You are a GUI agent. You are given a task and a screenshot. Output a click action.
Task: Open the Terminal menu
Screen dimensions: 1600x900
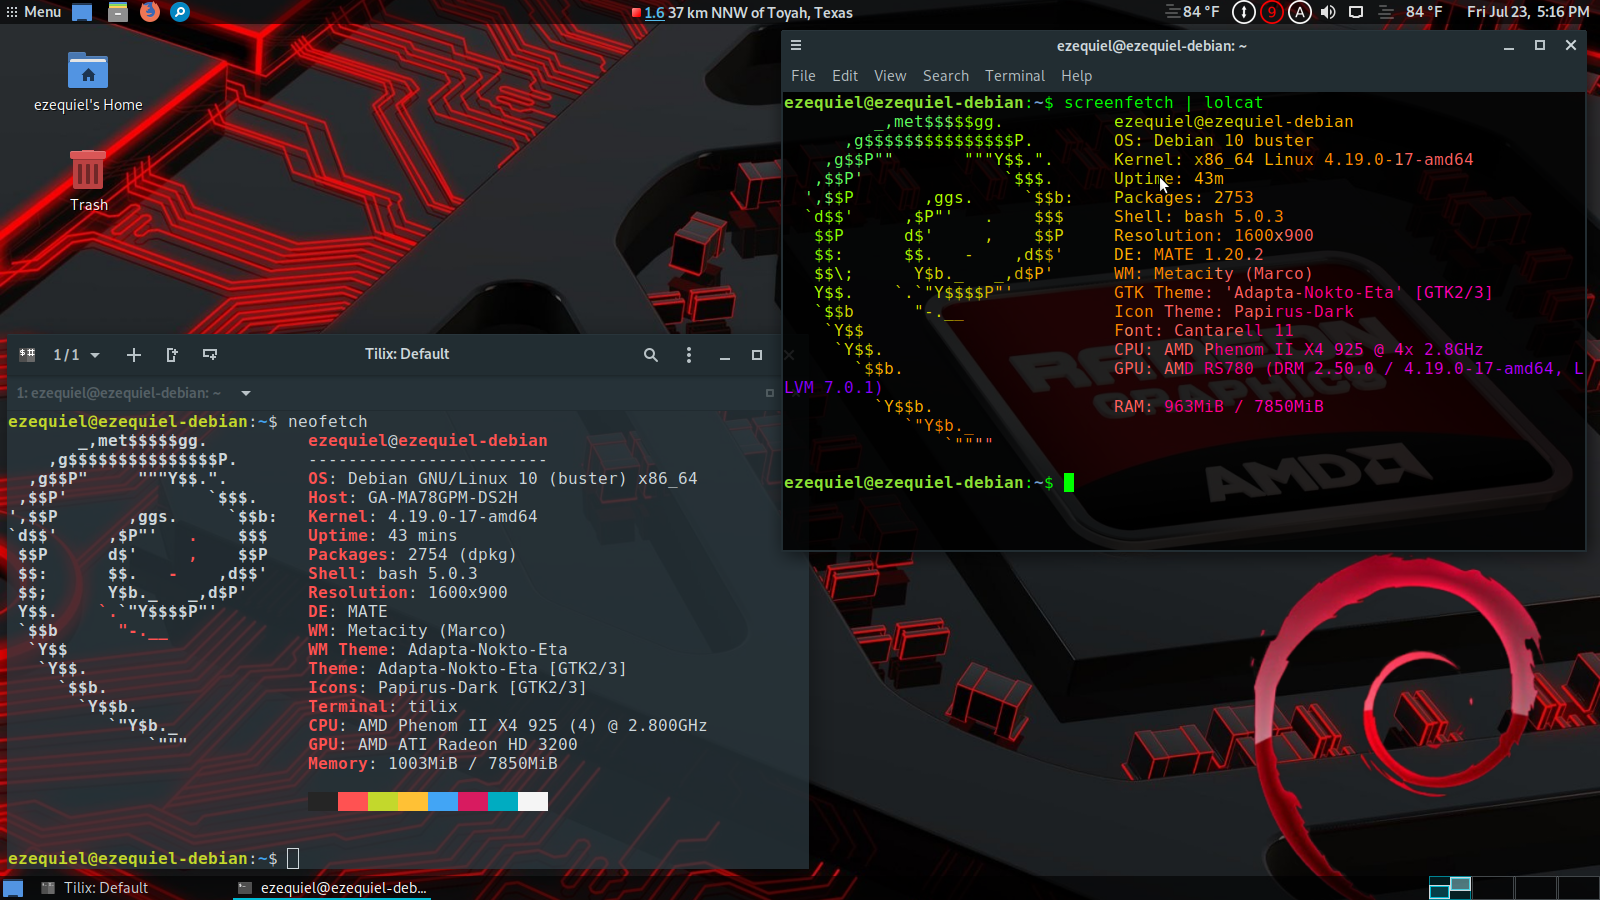[1015, 76]
